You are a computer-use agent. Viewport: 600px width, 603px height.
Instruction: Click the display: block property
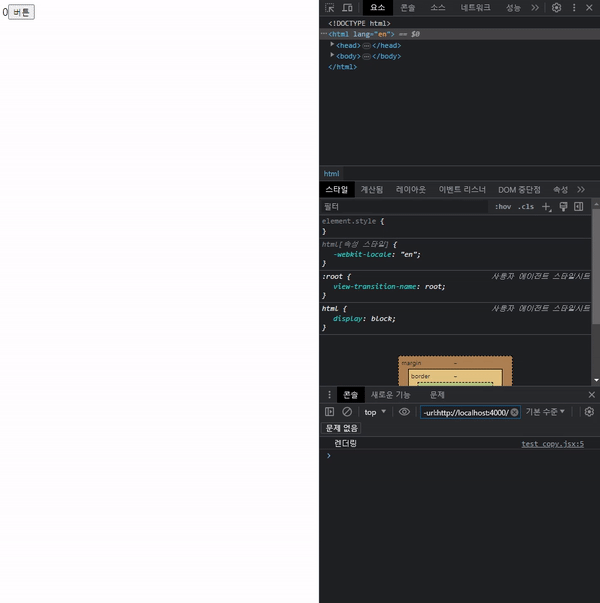click(364, 318)
